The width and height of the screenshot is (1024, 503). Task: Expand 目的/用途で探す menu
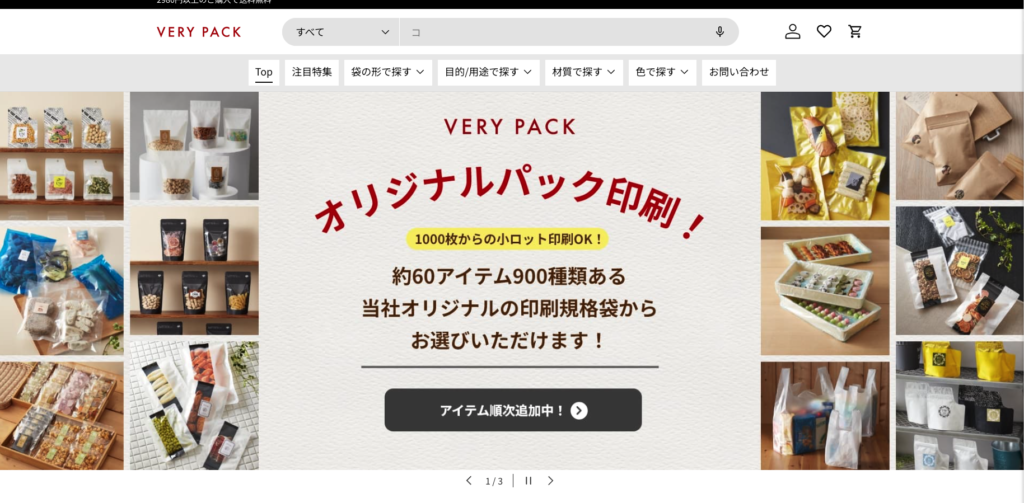488,73
